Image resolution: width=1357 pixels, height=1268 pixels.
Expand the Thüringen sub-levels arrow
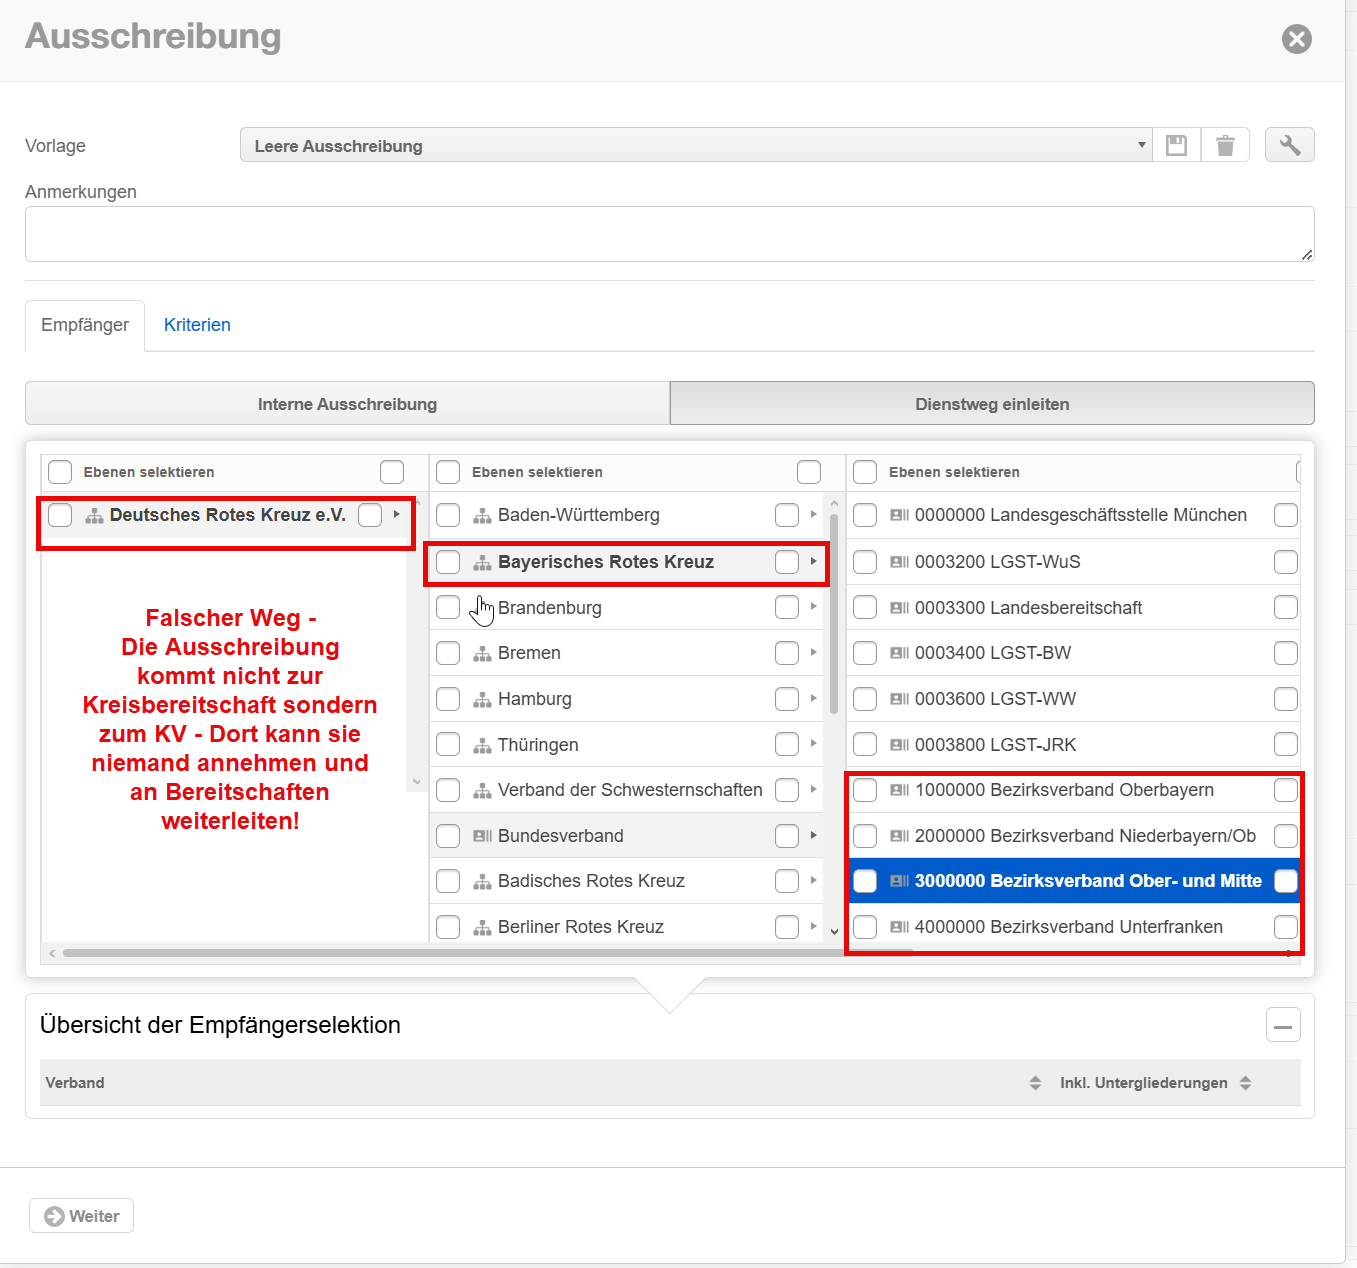coord(813,744)
